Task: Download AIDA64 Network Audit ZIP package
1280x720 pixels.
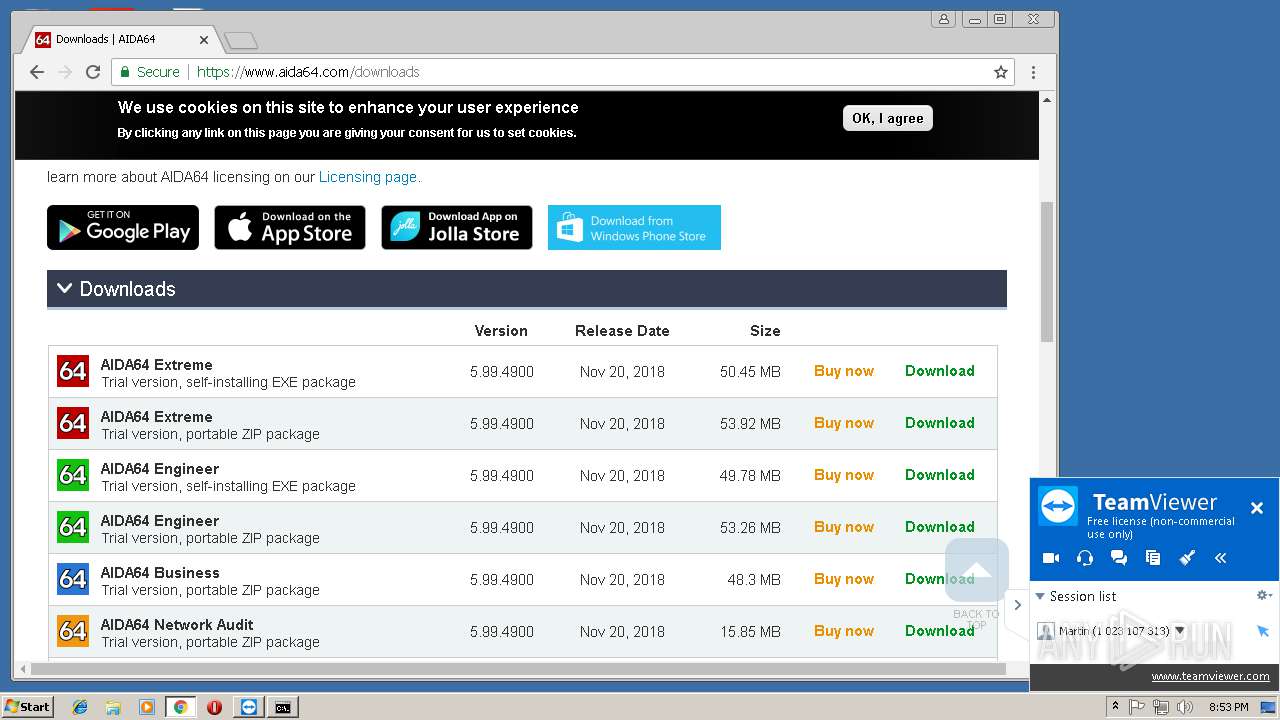Action: (939, 631)
